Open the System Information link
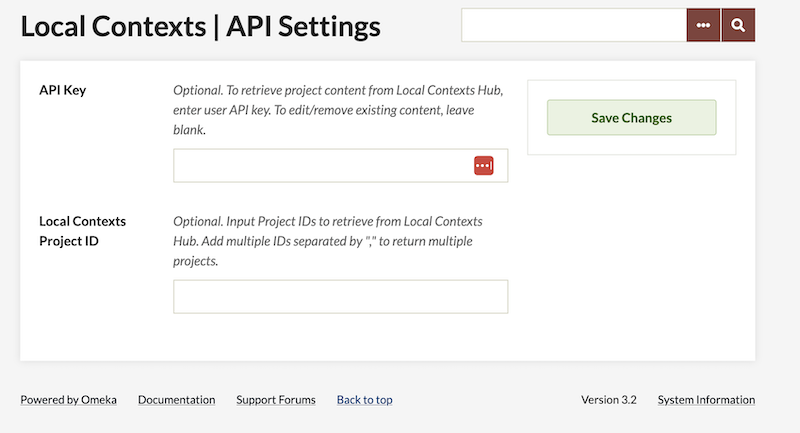The width and height of the screenshot is (800, 433). 706,400
